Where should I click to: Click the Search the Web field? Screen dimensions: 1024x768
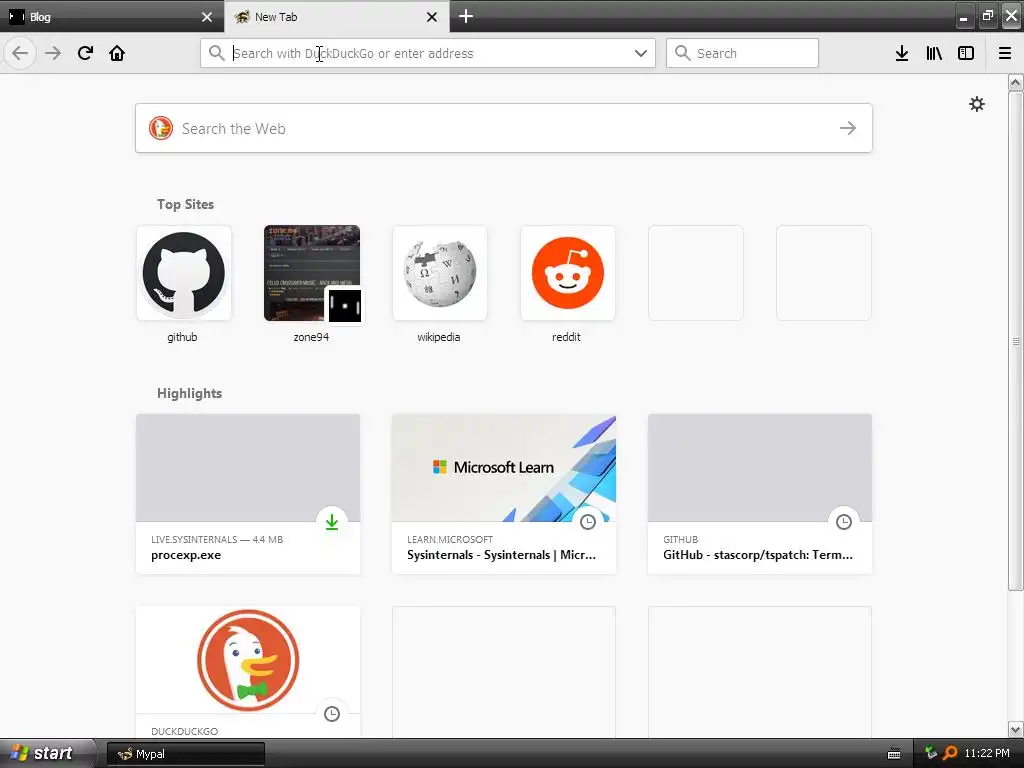pyautogui.click(x=504, y=128)
